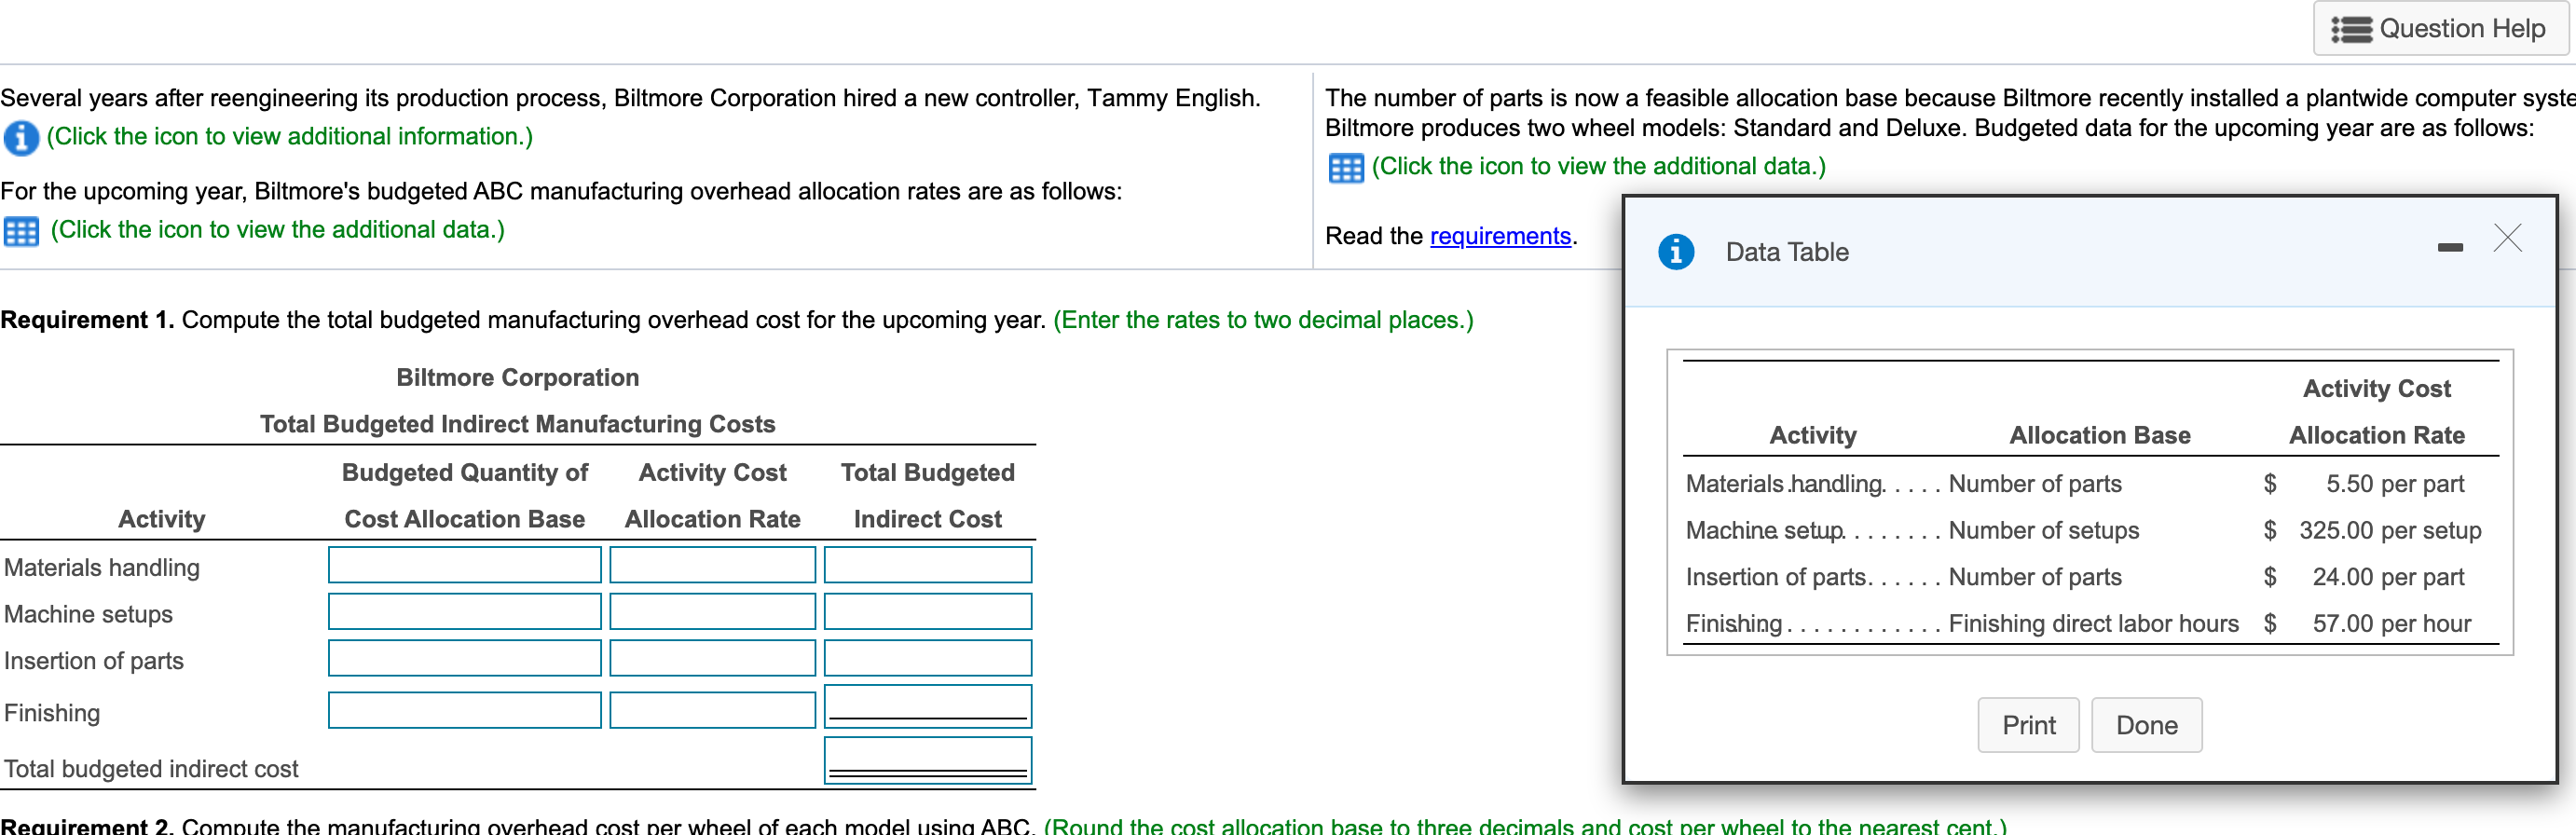
Task: Click 'Requirement 1.' heading text
Action: click(87, 320)
